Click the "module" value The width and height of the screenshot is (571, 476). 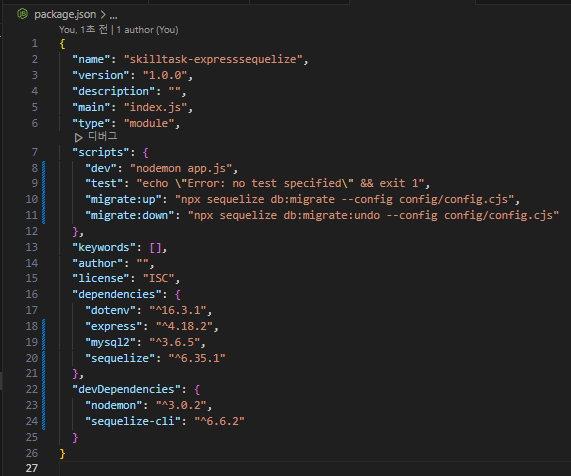click(x=149, y=123)
